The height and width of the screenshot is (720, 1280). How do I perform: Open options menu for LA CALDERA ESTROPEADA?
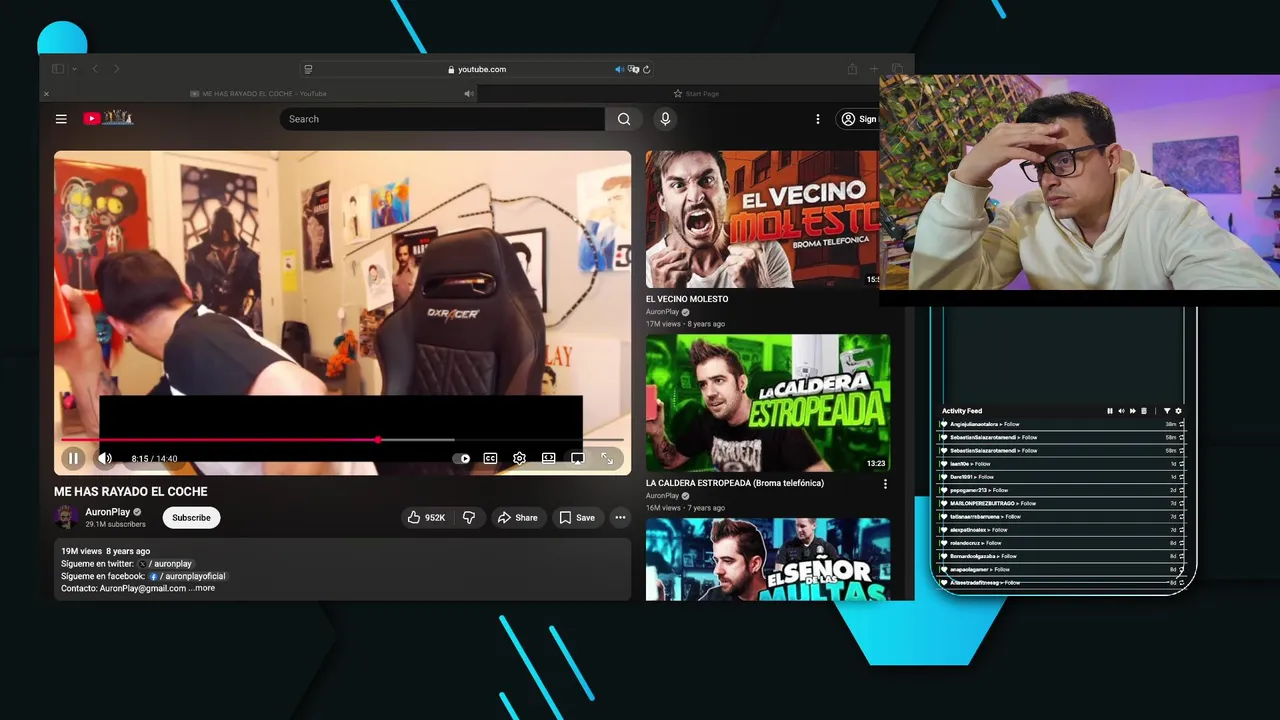coord(885,484)
